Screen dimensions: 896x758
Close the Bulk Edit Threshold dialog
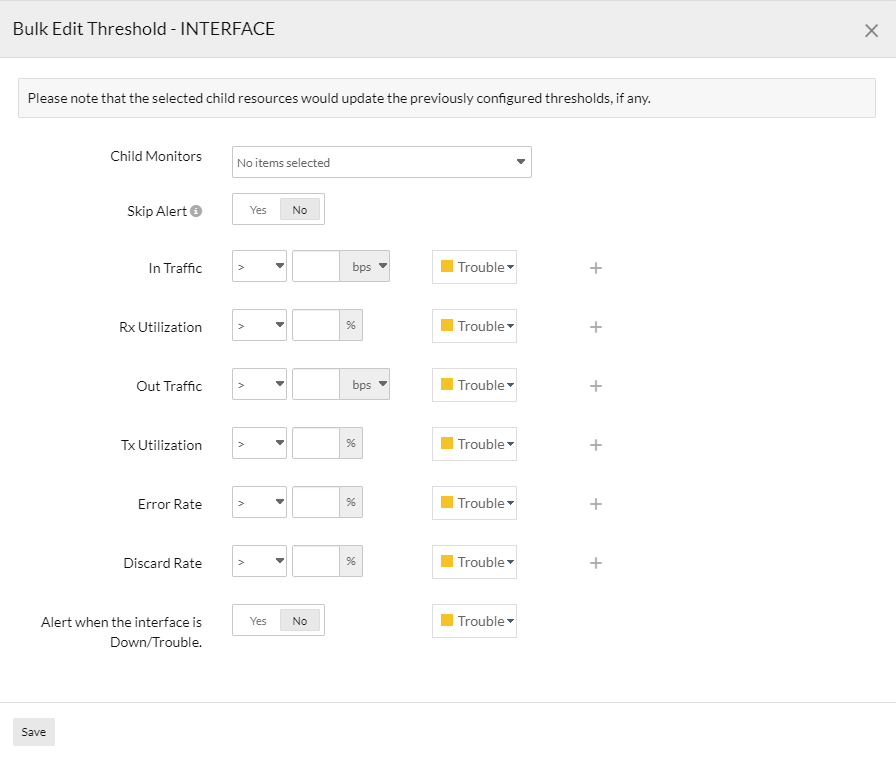click(871, 30)
